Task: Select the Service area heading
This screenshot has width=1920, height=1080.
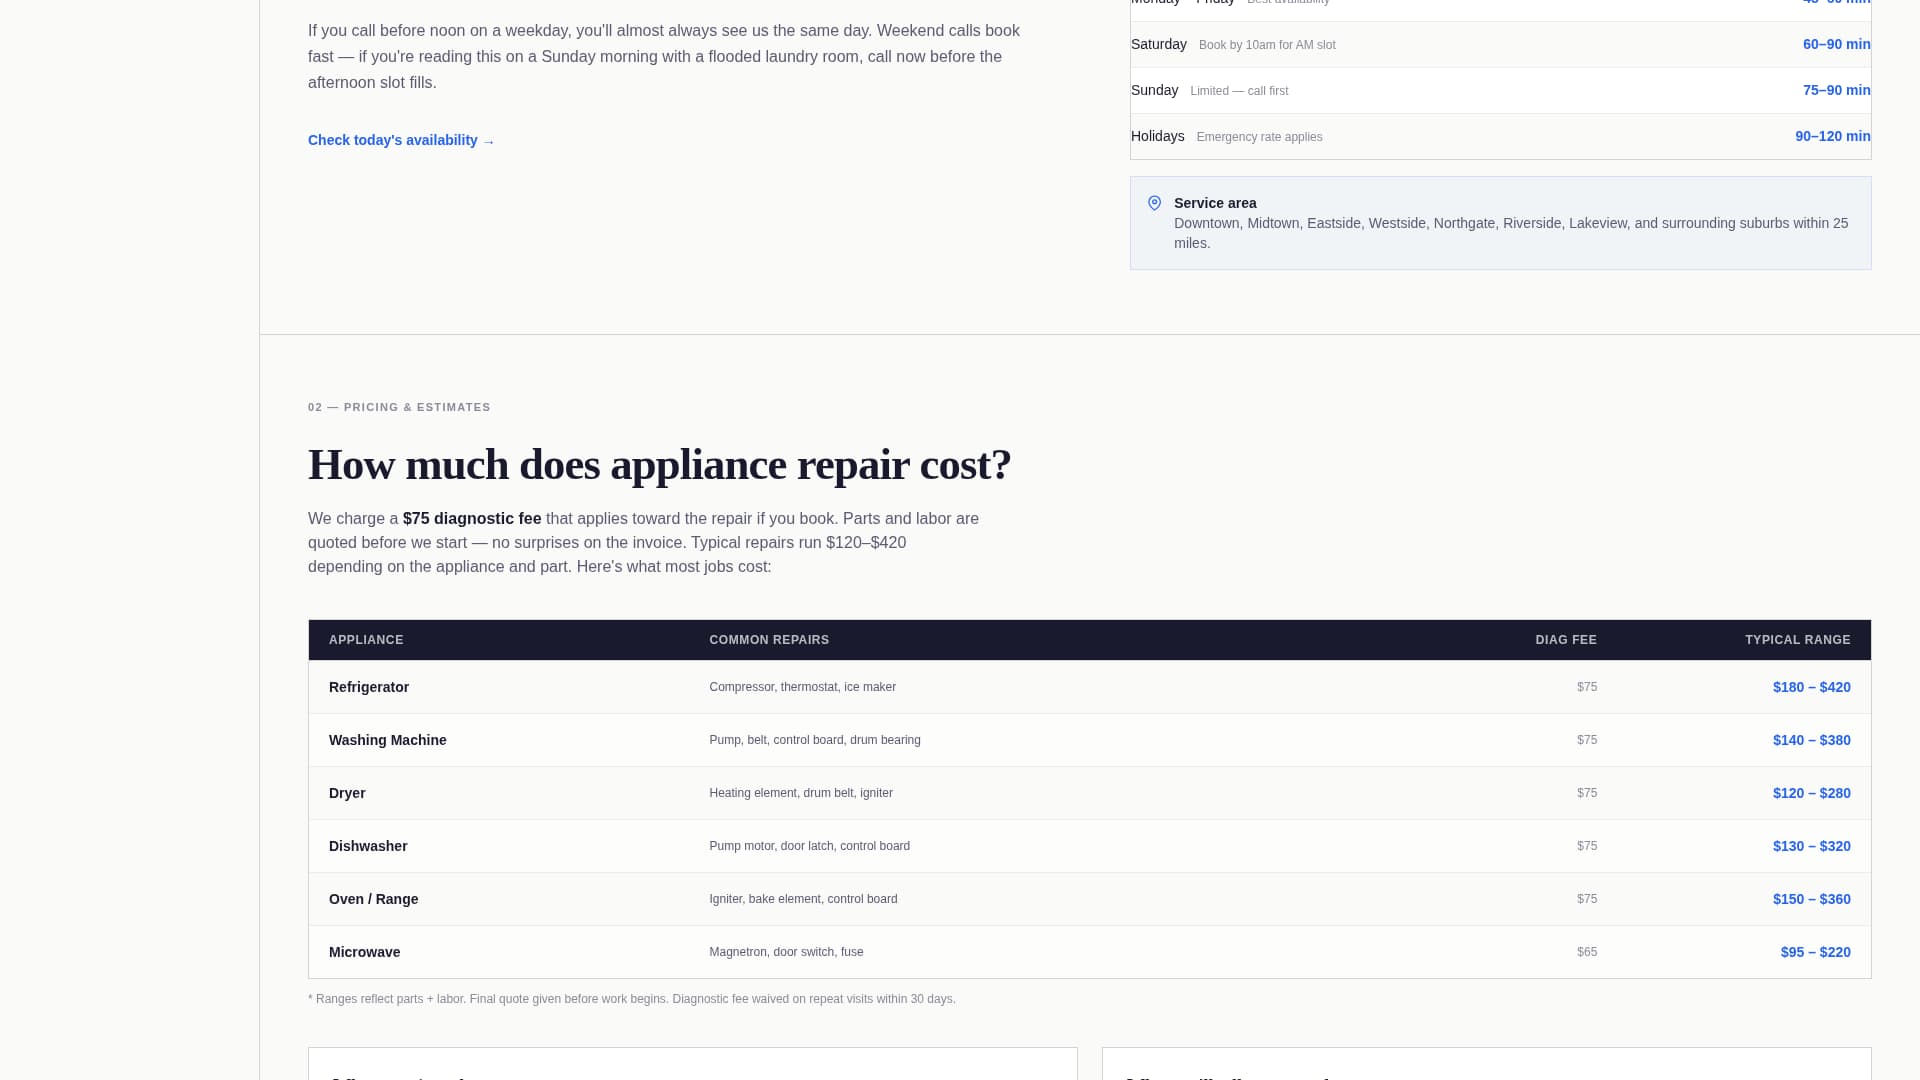Action: tap(1215, 203)
